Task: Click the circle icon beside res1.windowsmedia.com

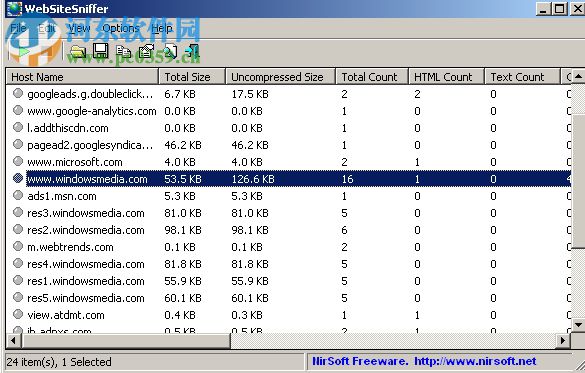Action: (x=18, y=280)
